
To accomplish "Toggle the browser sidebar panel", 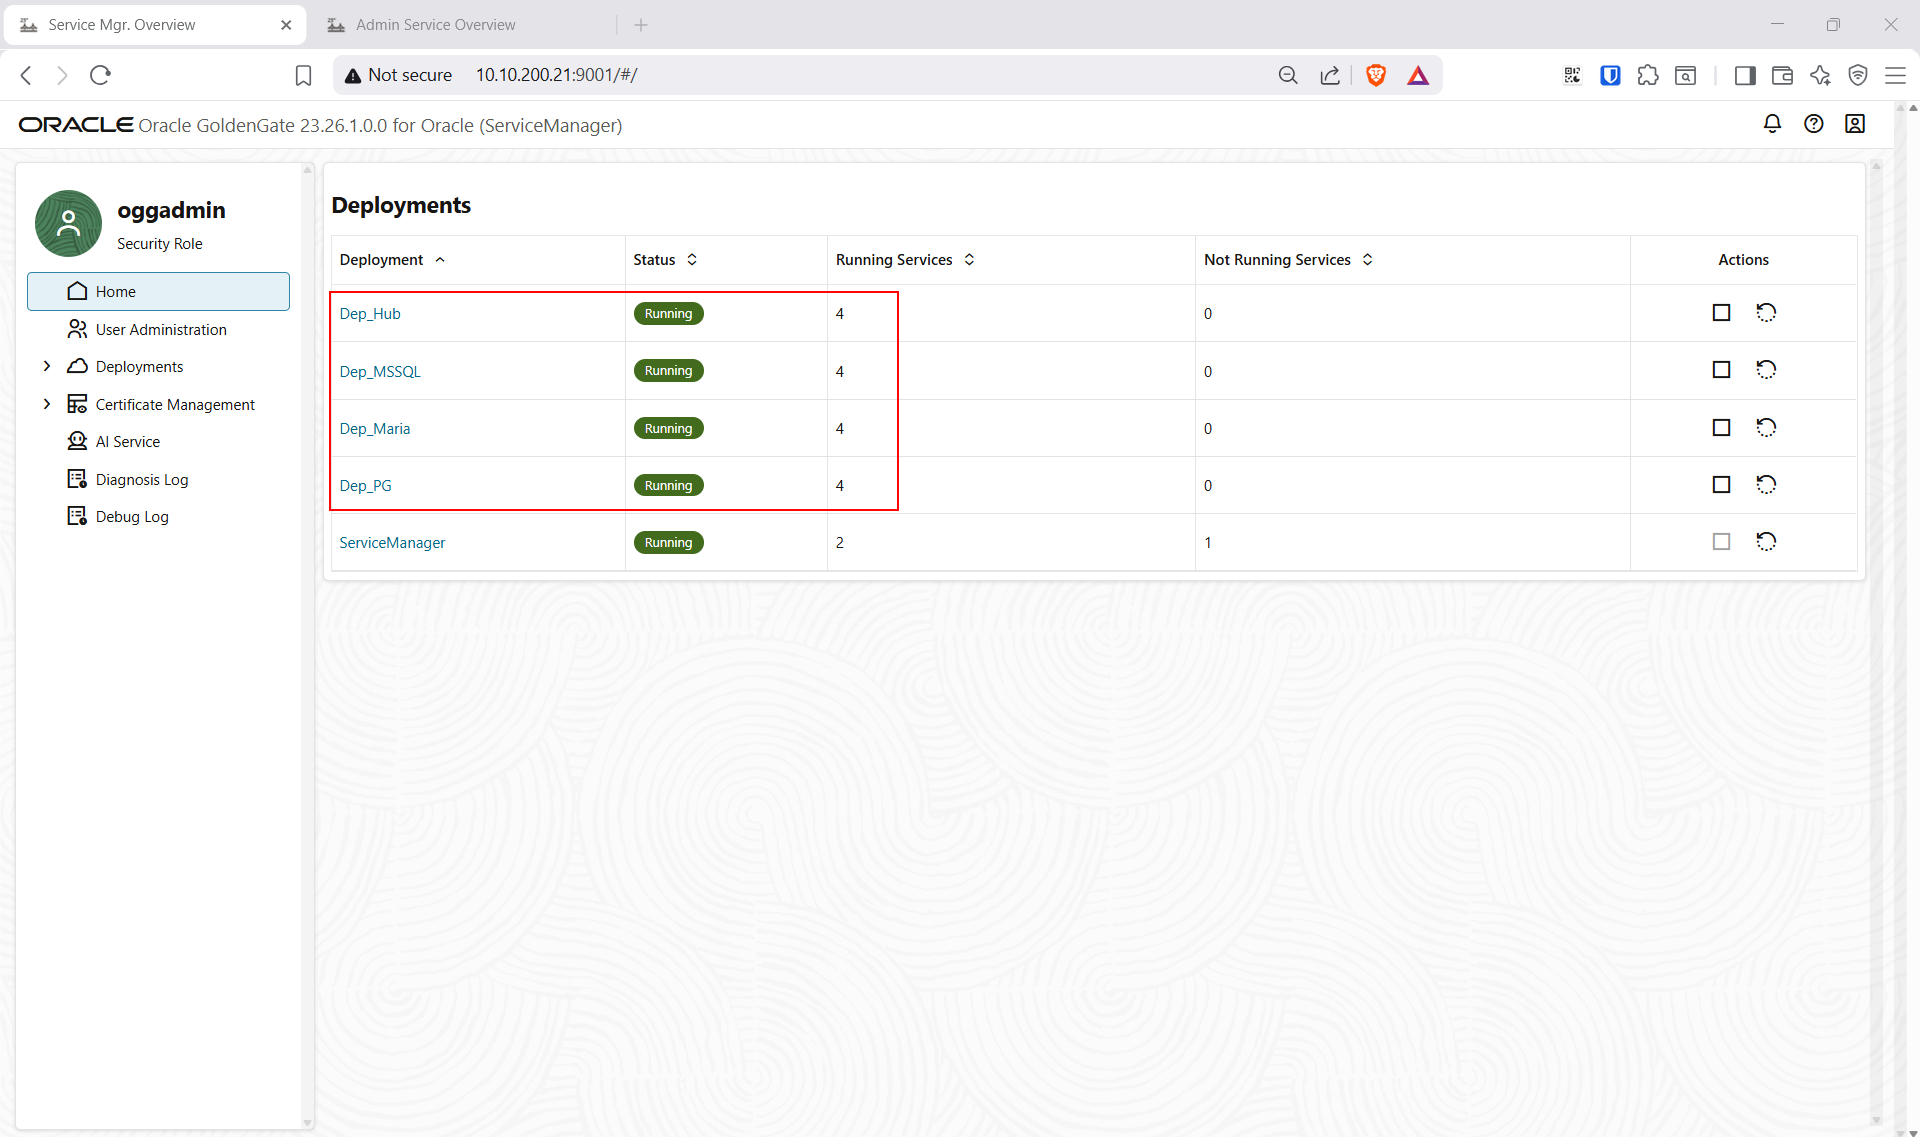I will tap(1745, 75).
